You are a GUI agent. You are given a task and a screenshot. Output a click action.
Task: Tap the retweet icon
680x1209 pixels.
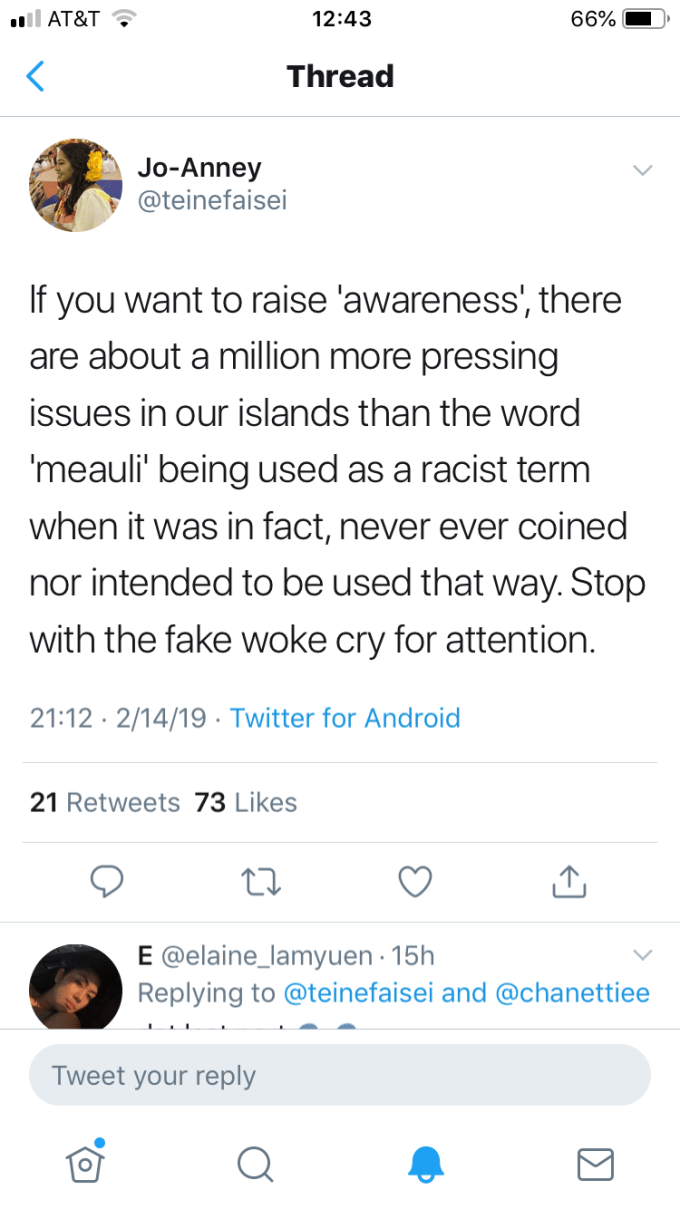point(260,880)
